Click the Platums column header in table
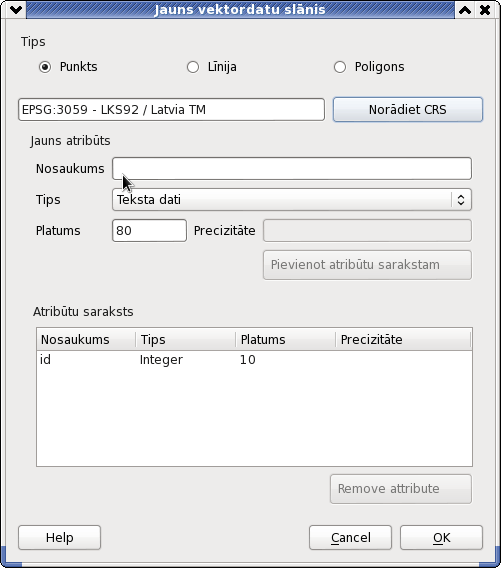The height and width of the screenshot is (568, 501). 286,339
